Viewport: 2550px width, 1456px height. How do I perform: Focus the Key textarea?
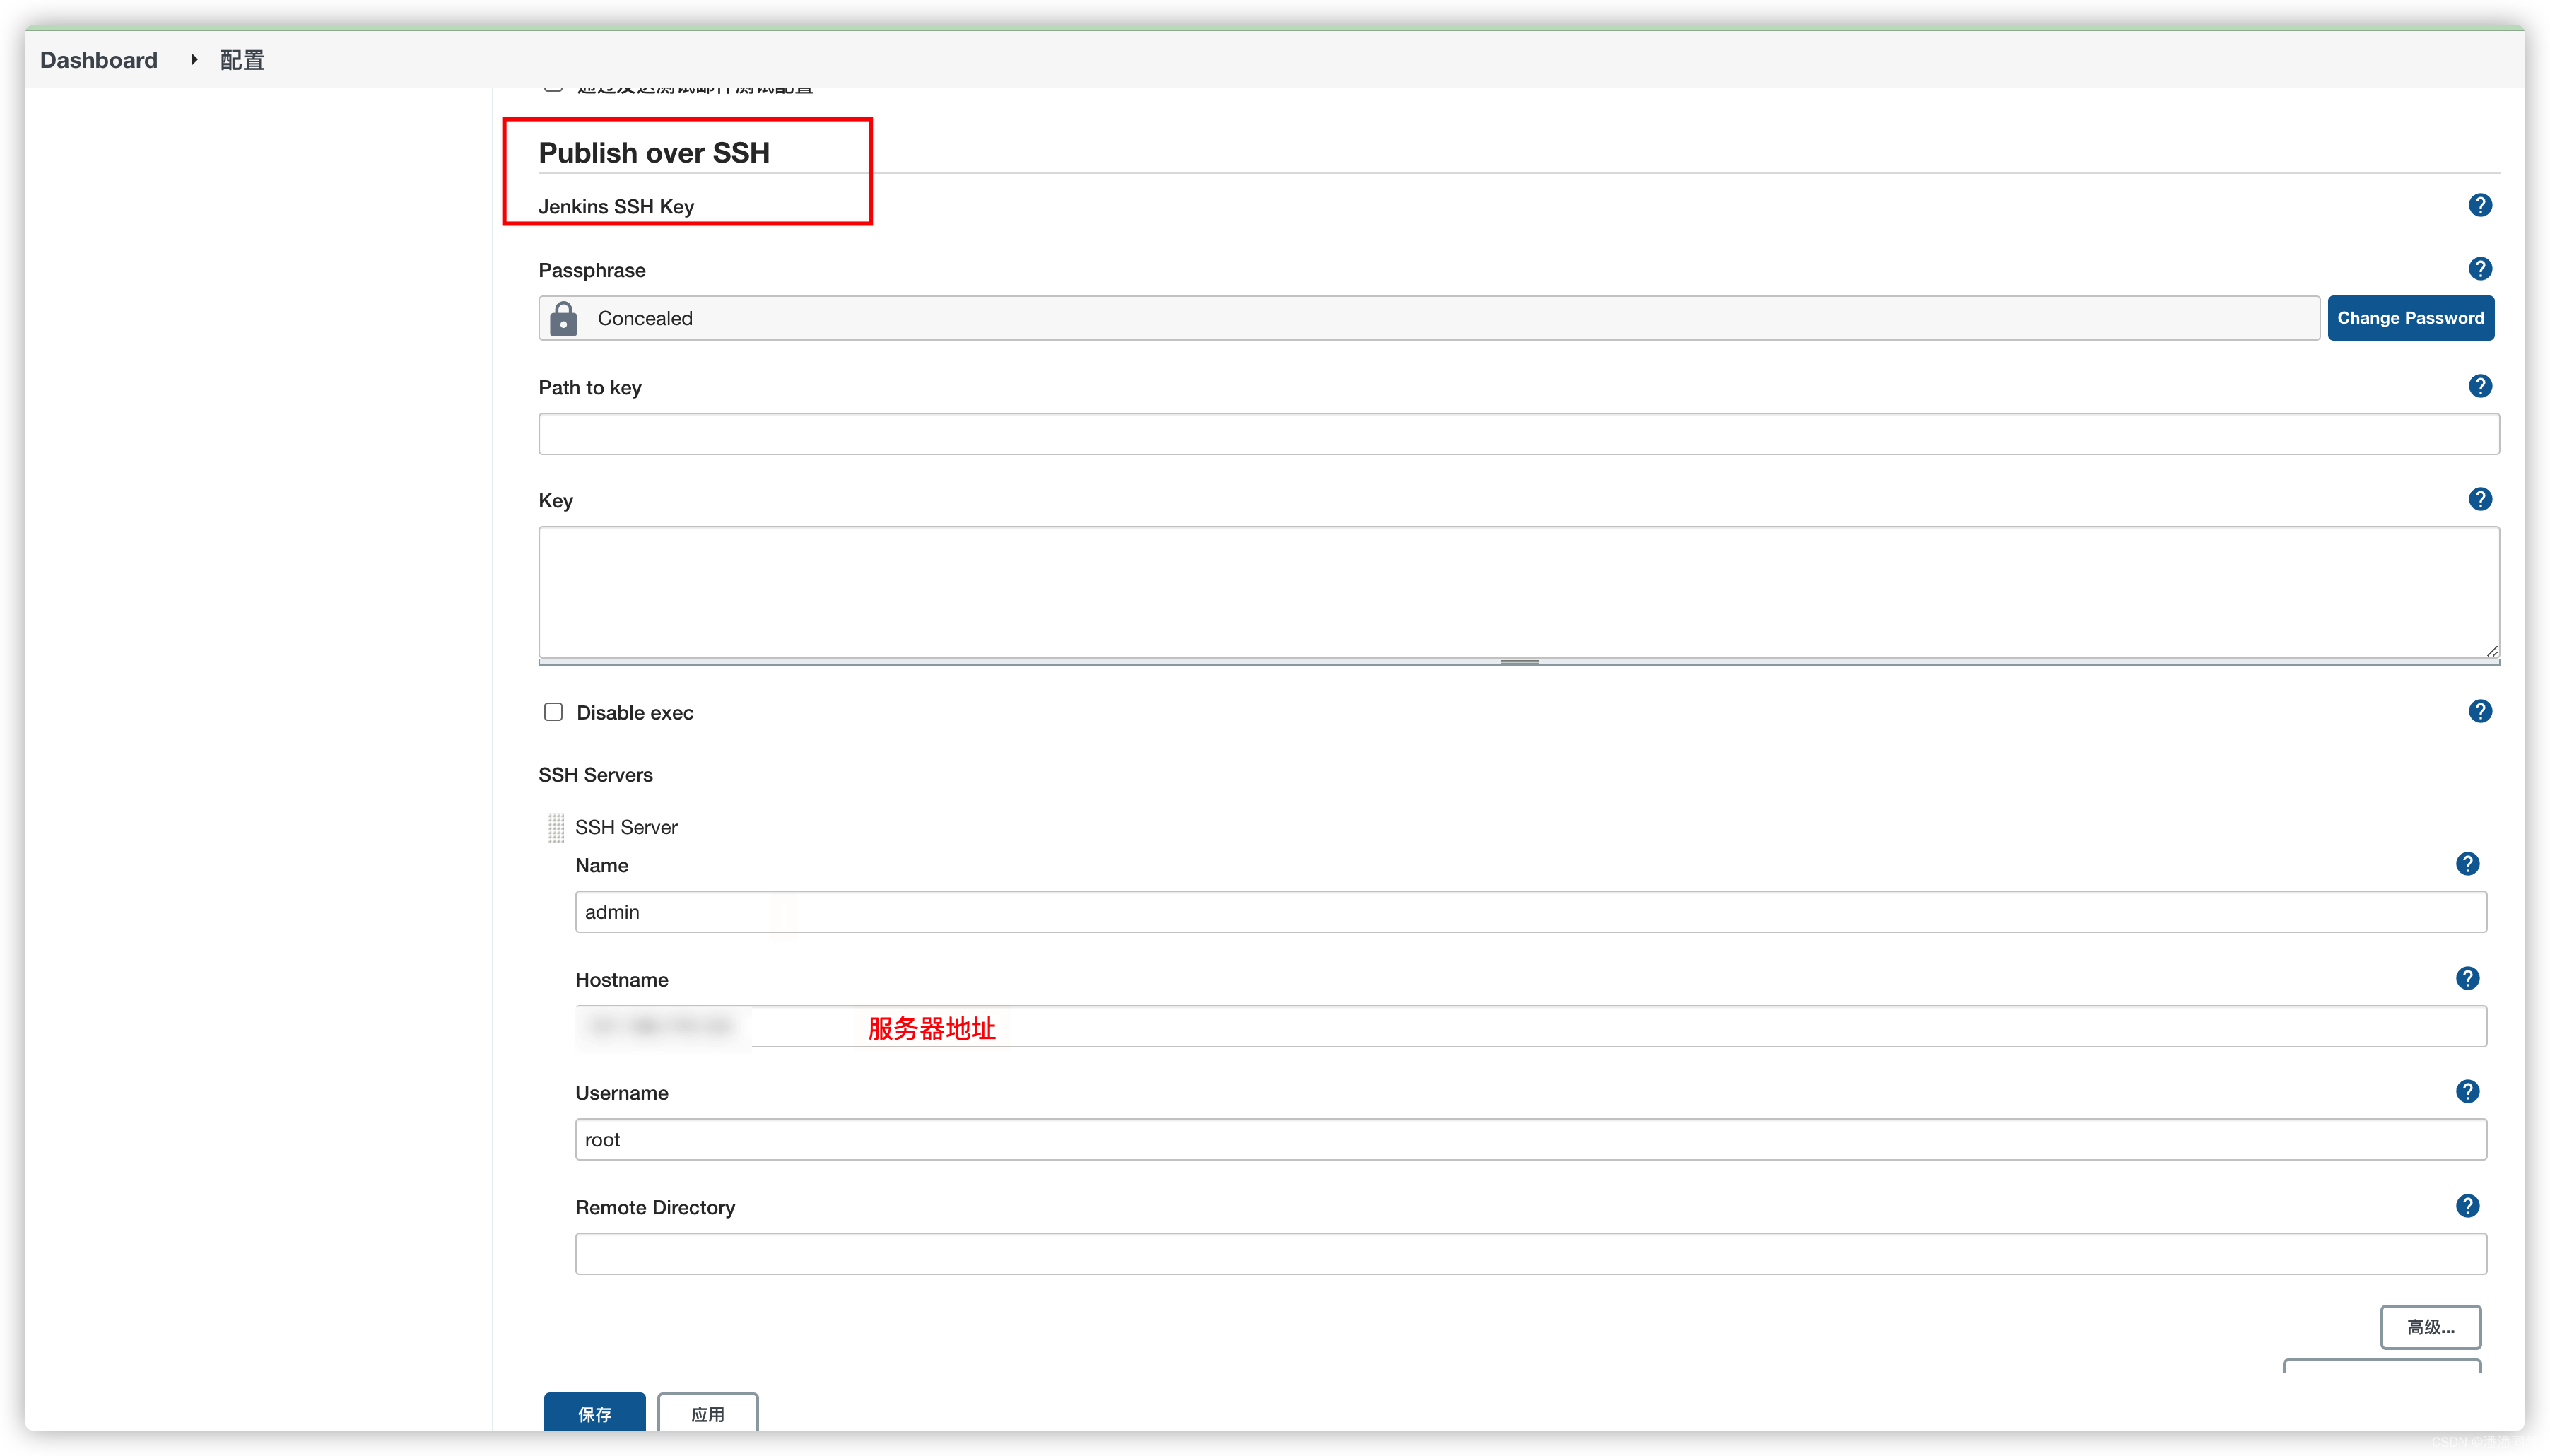coord(1518,592)
